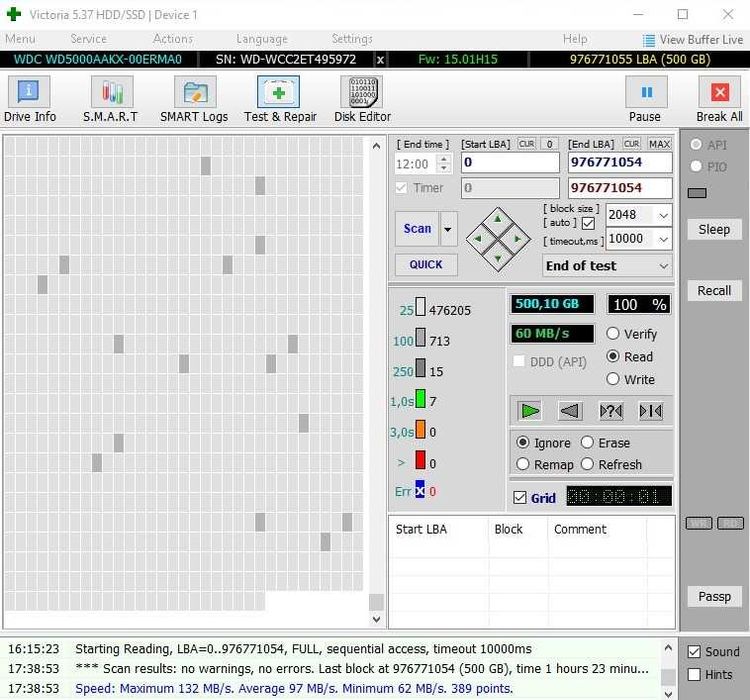The image size is (750, 700).
Task: Click the x next to serial number
Action: pyautogui.click(x=380, y=60)
